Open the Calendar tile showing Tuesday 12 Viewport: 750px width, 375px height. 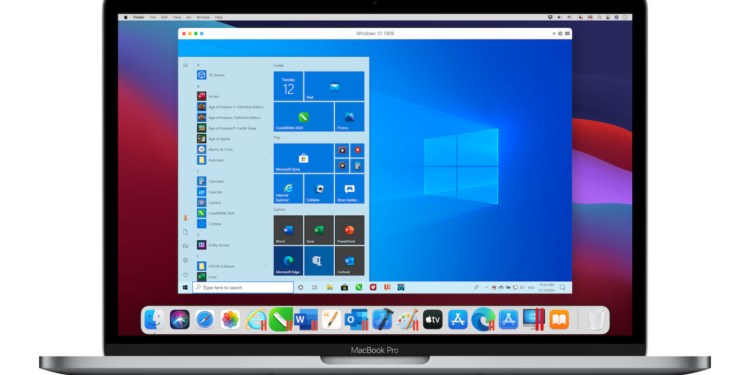(x=288, y=86)
